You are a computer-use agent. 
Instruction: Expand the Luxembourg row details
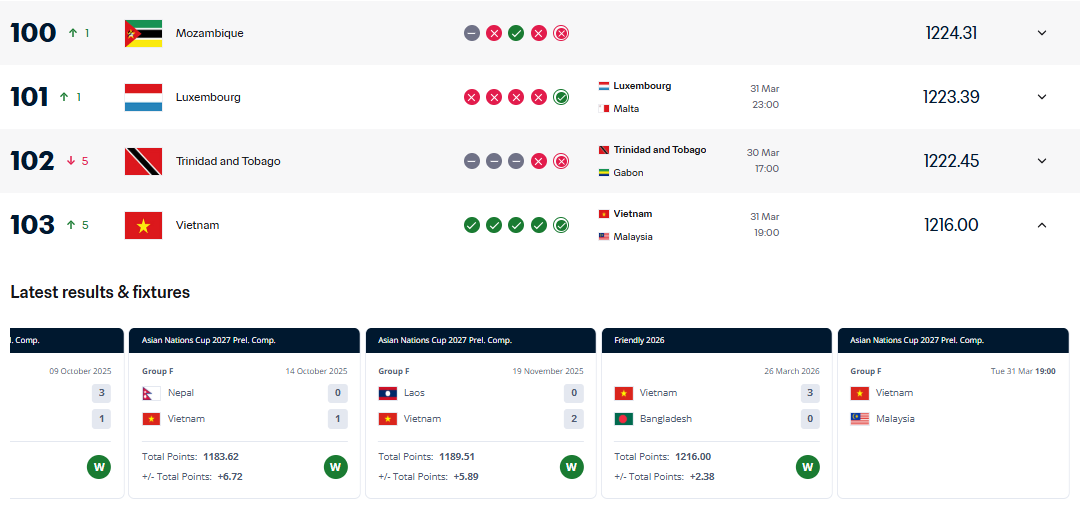click(1041, 97)
